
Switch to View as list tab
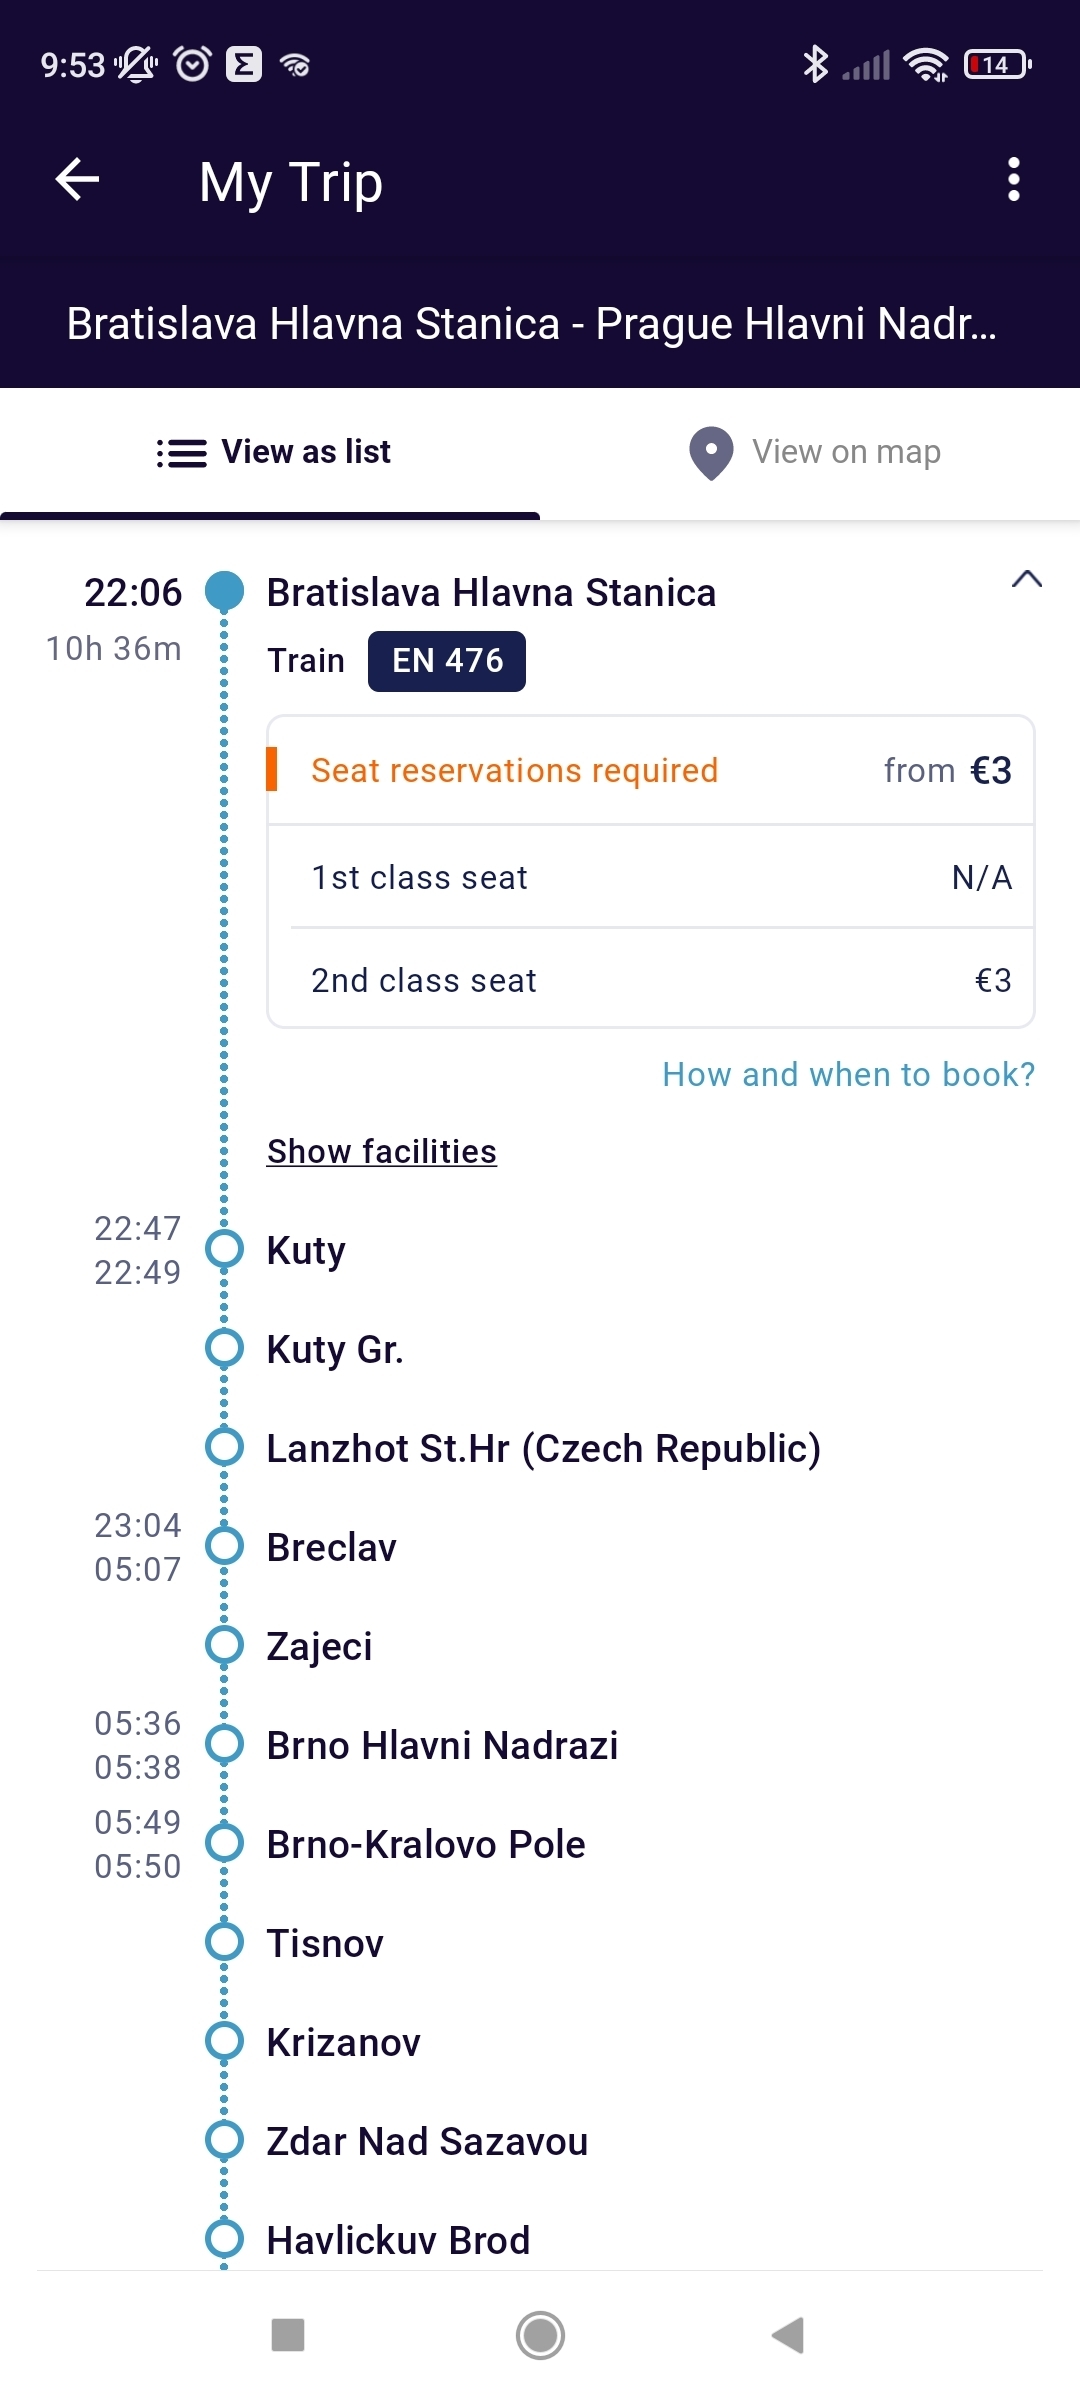coord(270,453)
